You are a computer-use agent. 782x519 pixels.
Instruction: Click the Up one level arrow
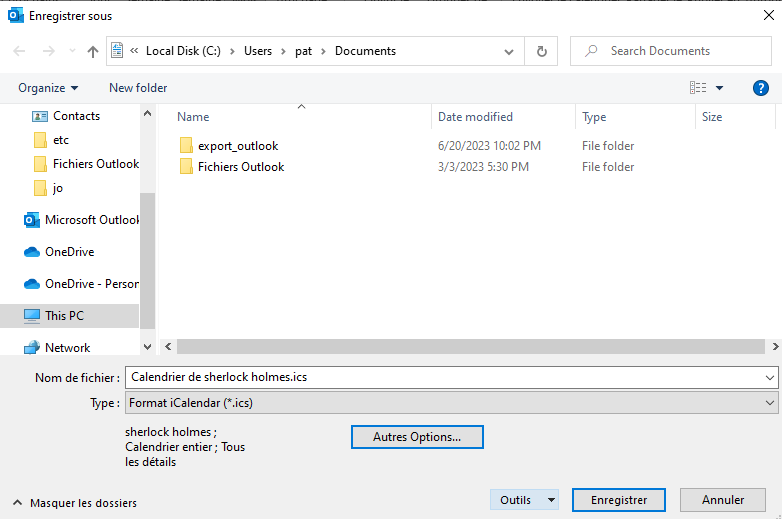(x=93, y=51)
